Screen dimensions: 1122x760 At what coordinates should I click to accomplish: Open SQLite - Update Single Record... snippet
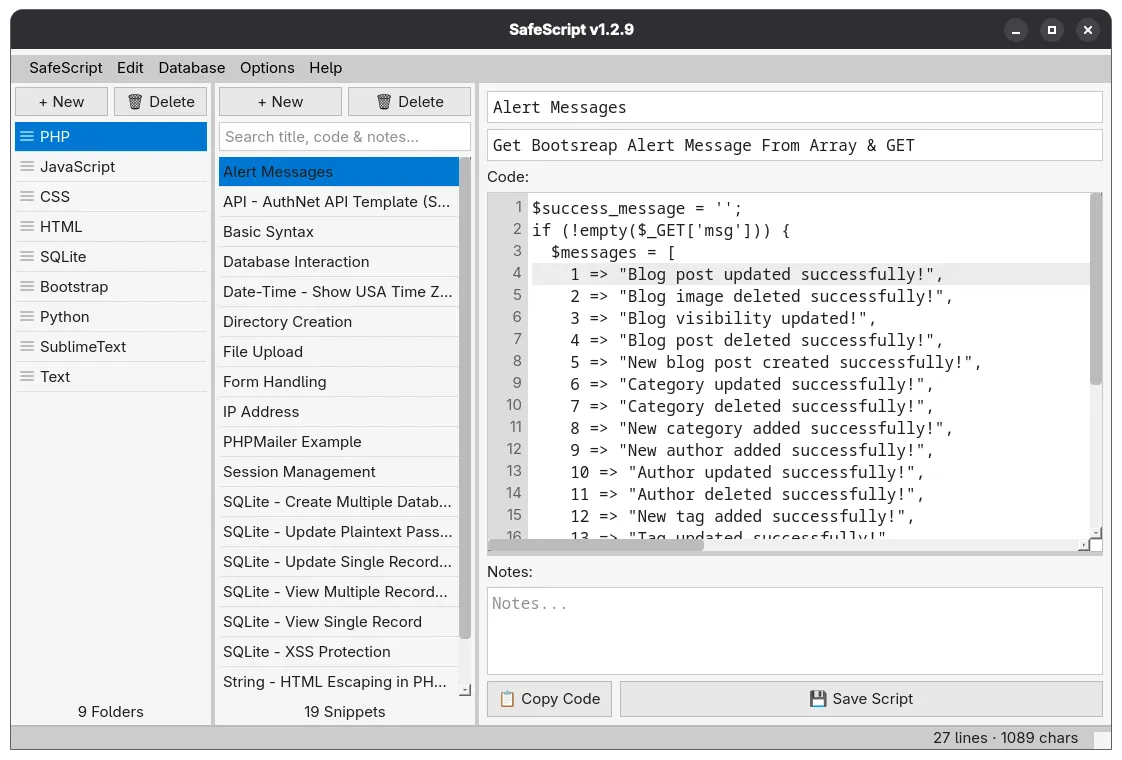338,562
